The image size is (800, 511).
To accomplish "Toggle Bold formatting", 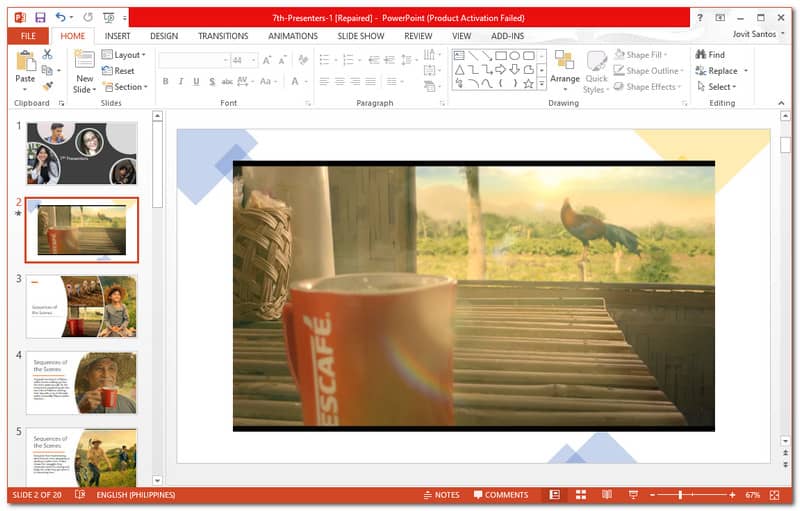I will click(x=165, y=82).
